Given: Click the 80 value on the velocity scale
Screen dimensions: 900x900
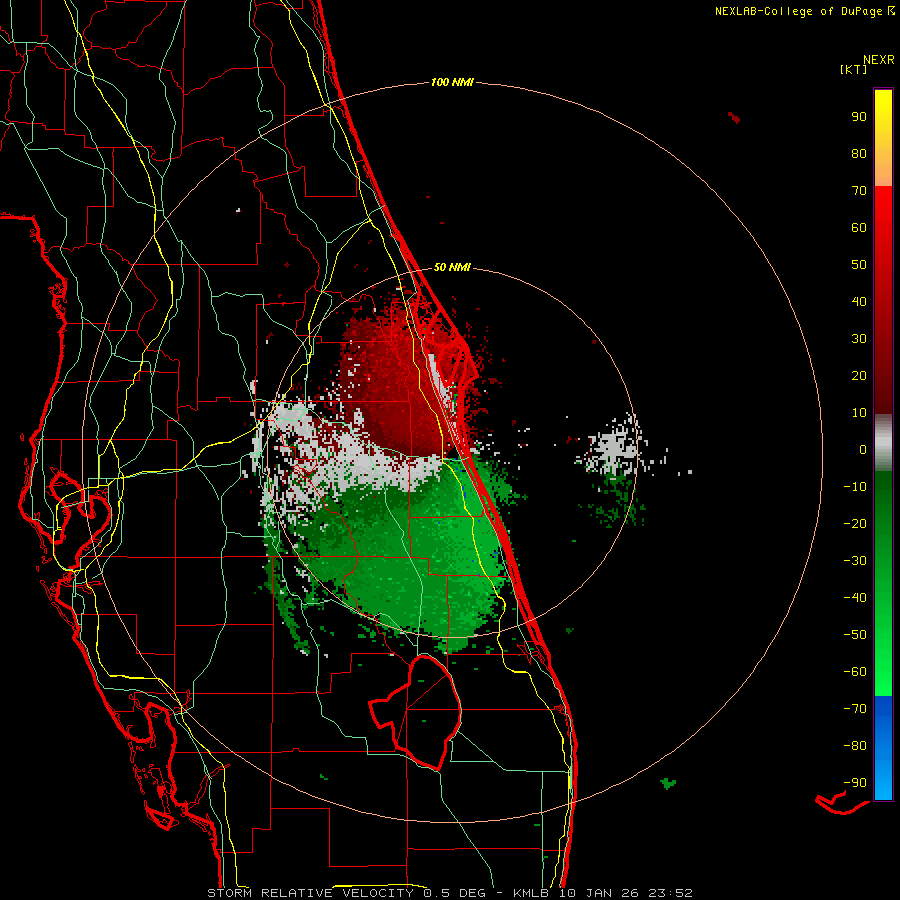Looking at the screenshot, I should pyautogui.click(x=859, y=154).
